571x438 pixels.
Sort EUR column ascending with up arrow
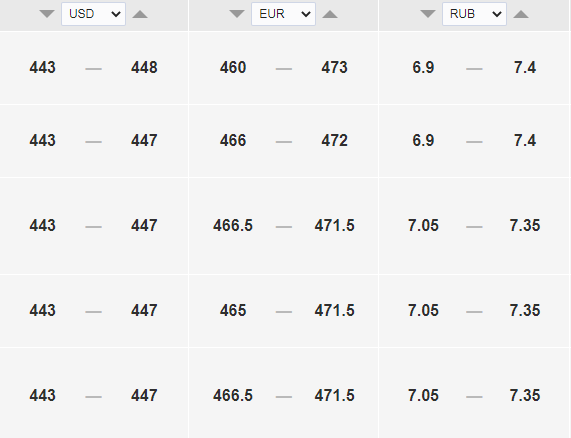click(x=330, y=14)
